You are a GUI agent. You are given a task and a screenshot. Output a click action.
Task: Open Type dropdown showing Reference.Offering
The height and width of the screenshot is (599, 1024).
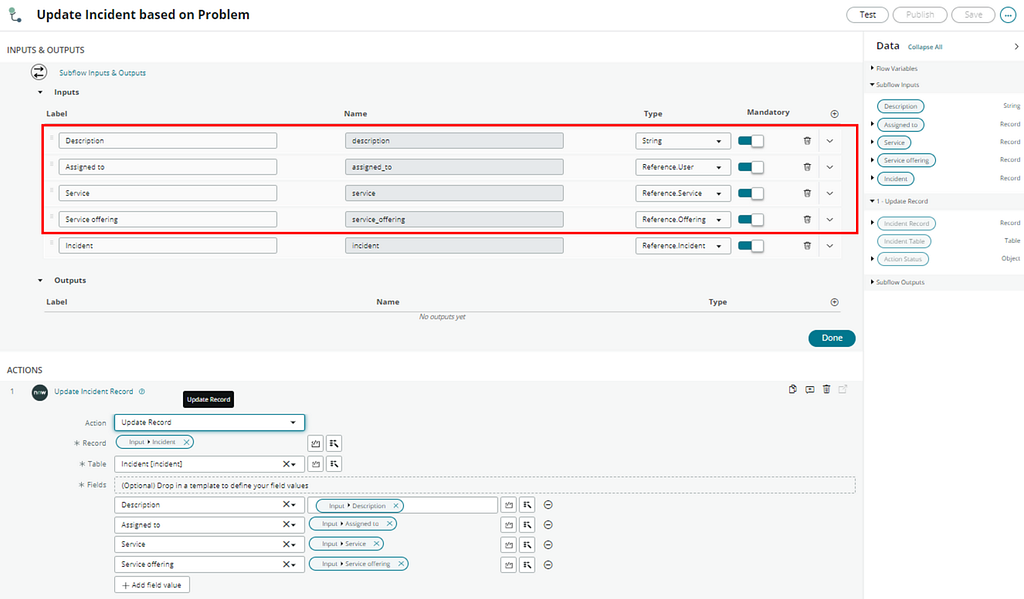click(x=682, y=219)
